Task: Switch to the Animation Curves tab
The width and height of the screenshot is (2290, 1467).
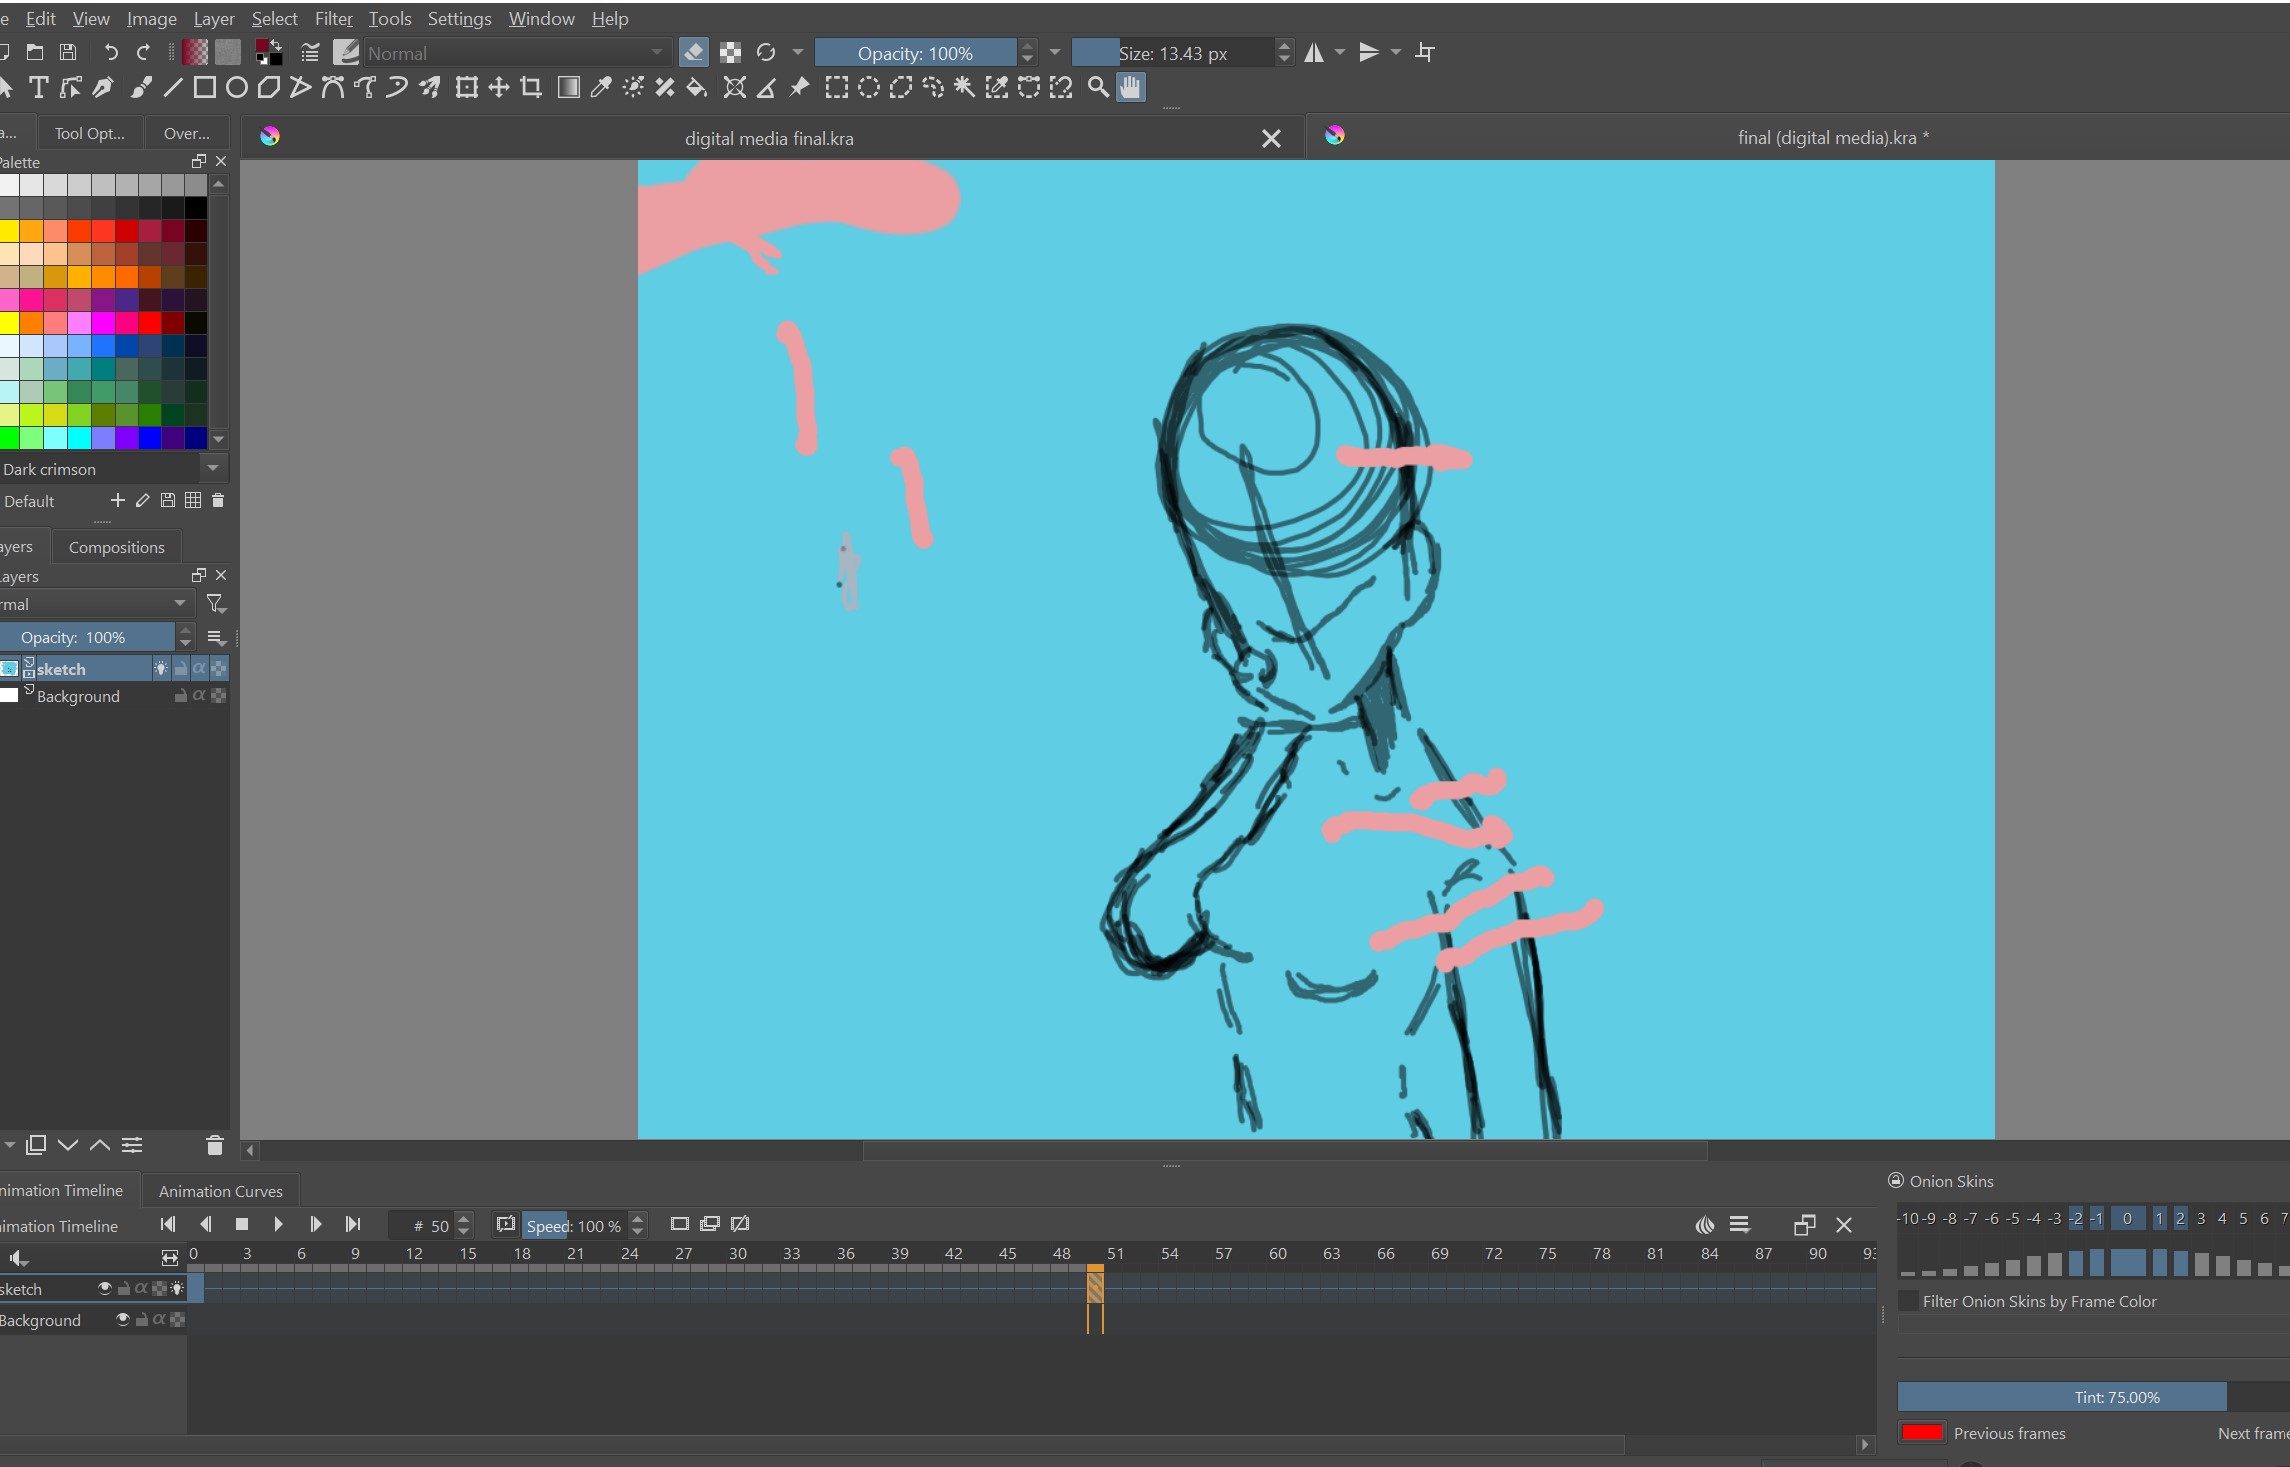Action: coord(220,1191)
